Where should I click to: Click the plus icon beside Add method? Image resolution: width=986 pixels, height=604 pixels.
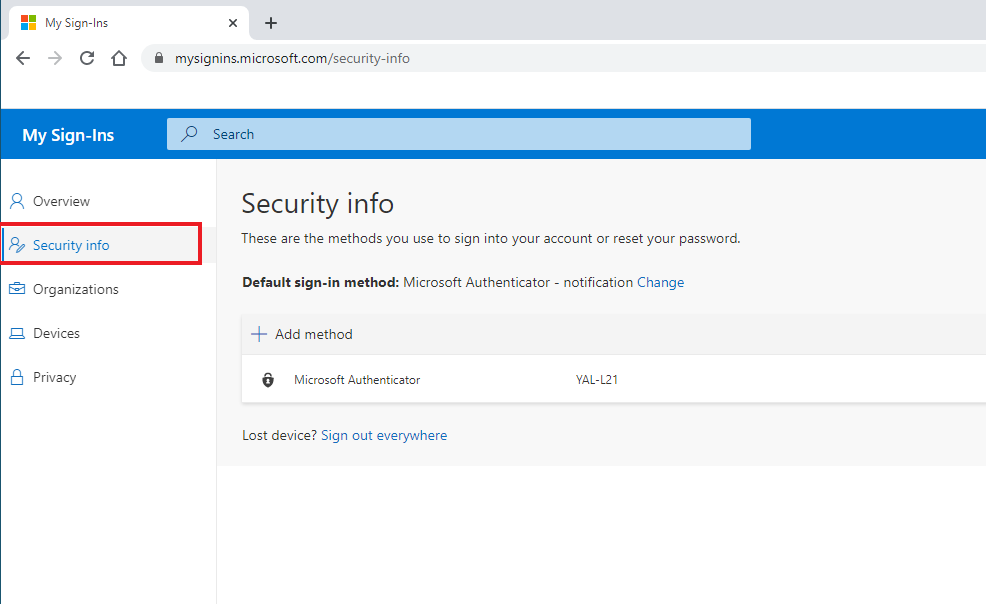(259, 334)
